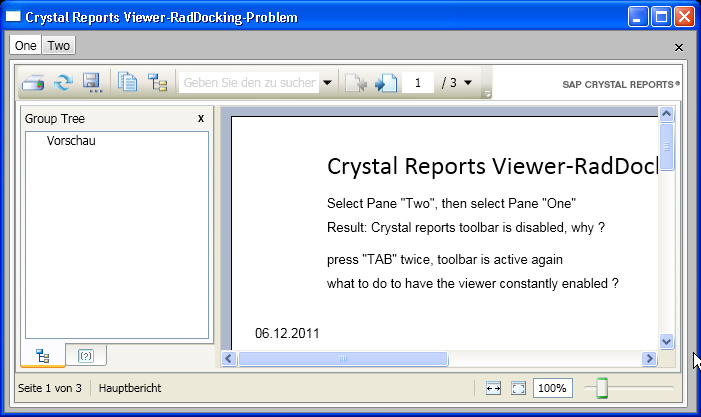Click the 'Select Pane "Two"' line in report

451,203
